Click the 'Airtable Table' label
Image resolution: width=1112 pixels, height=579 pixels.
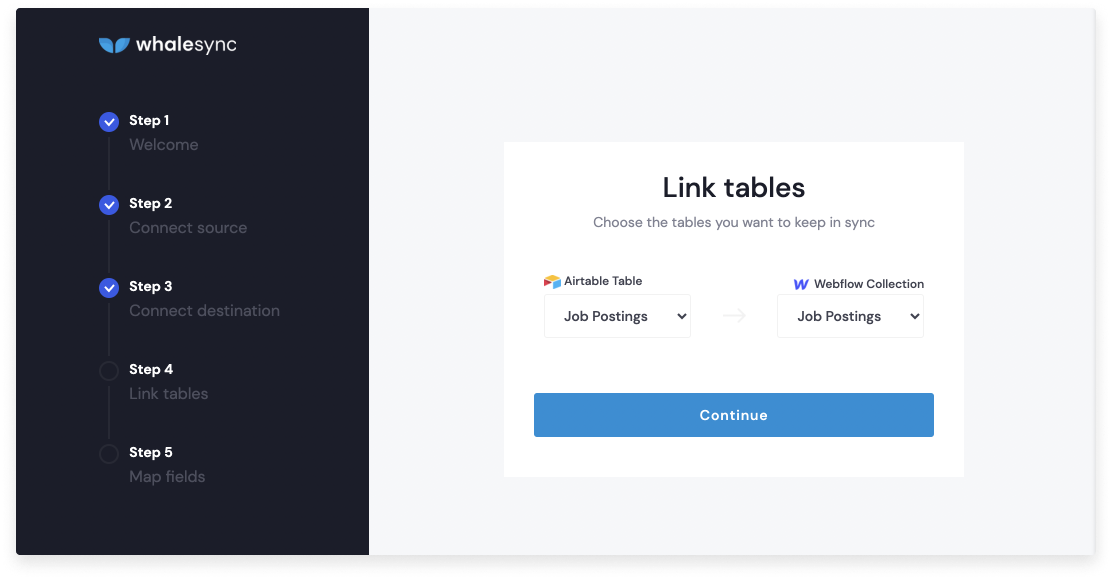tap(603, 281)
